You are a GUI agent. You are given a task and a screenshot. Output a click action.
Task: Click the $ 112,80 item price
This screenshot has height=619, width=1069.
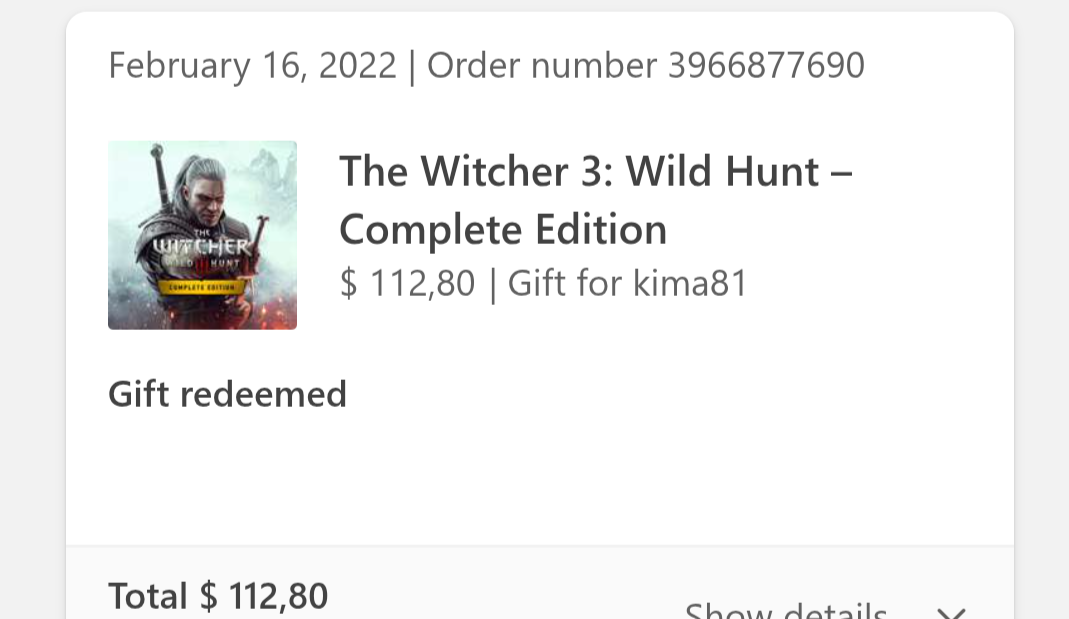click(407, 283)
